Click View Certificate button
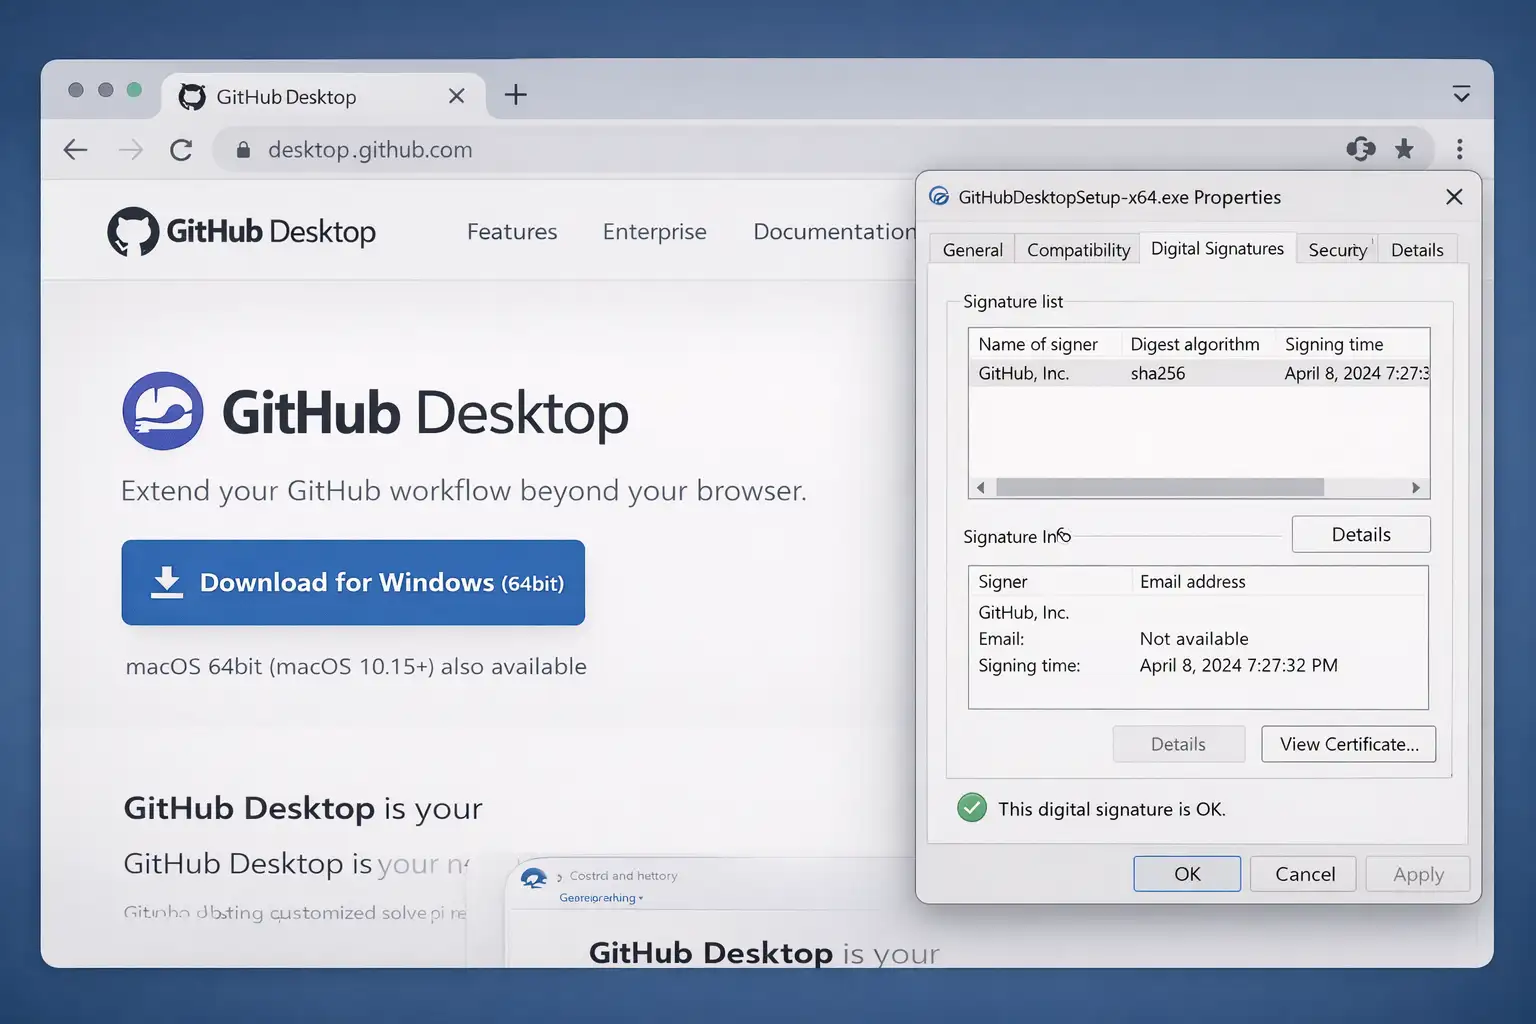This screenshot has width=1536, height=1024. coord(1348,744)
